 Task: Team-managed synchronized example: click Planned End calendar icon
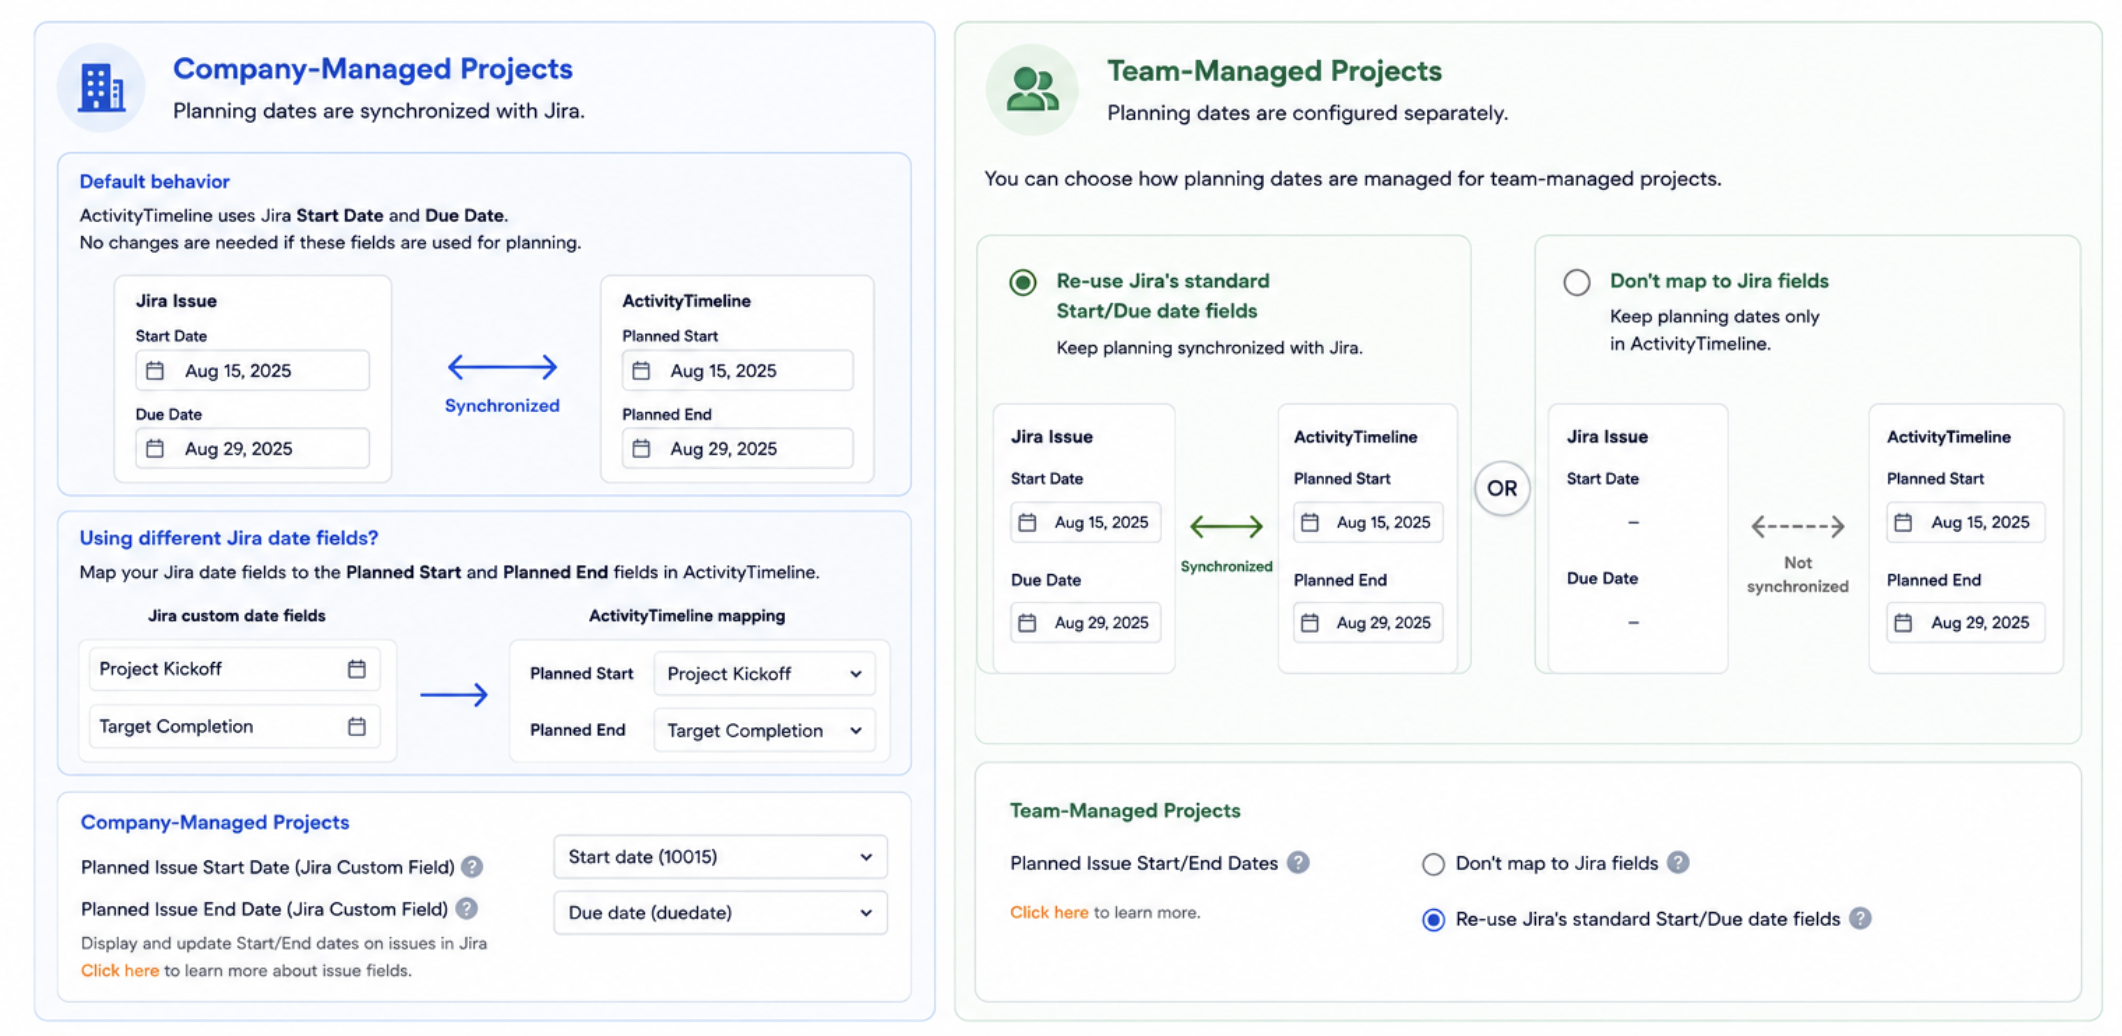[x=1310, y=623]
